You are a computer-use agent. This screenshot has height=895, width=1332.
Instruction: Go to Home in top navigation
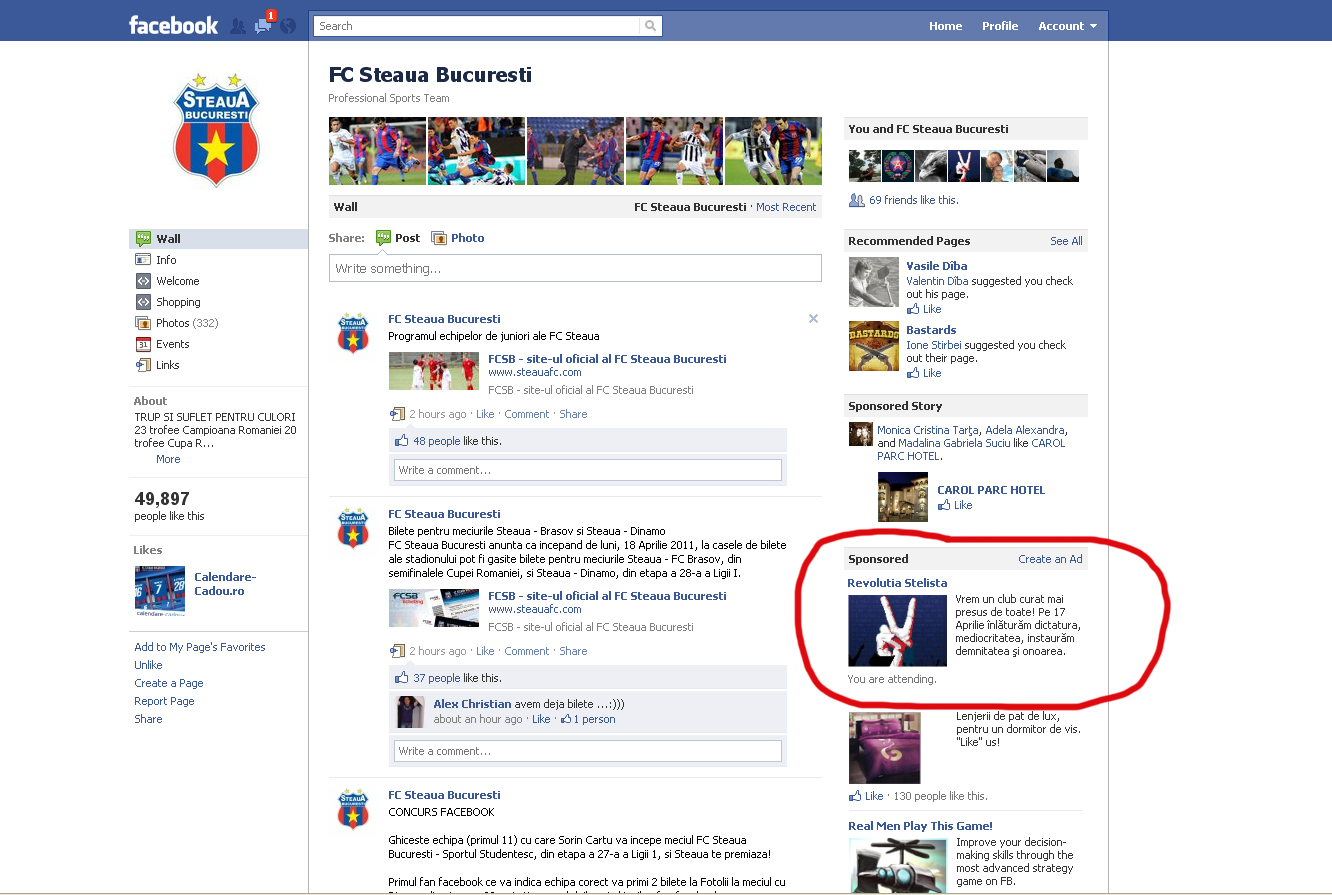pos(945,26)
